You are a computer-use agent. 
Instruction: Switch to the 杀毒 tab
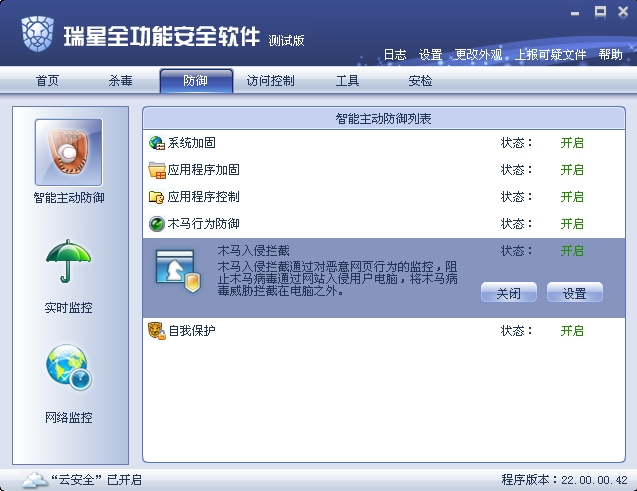click(x=121, y=81)
